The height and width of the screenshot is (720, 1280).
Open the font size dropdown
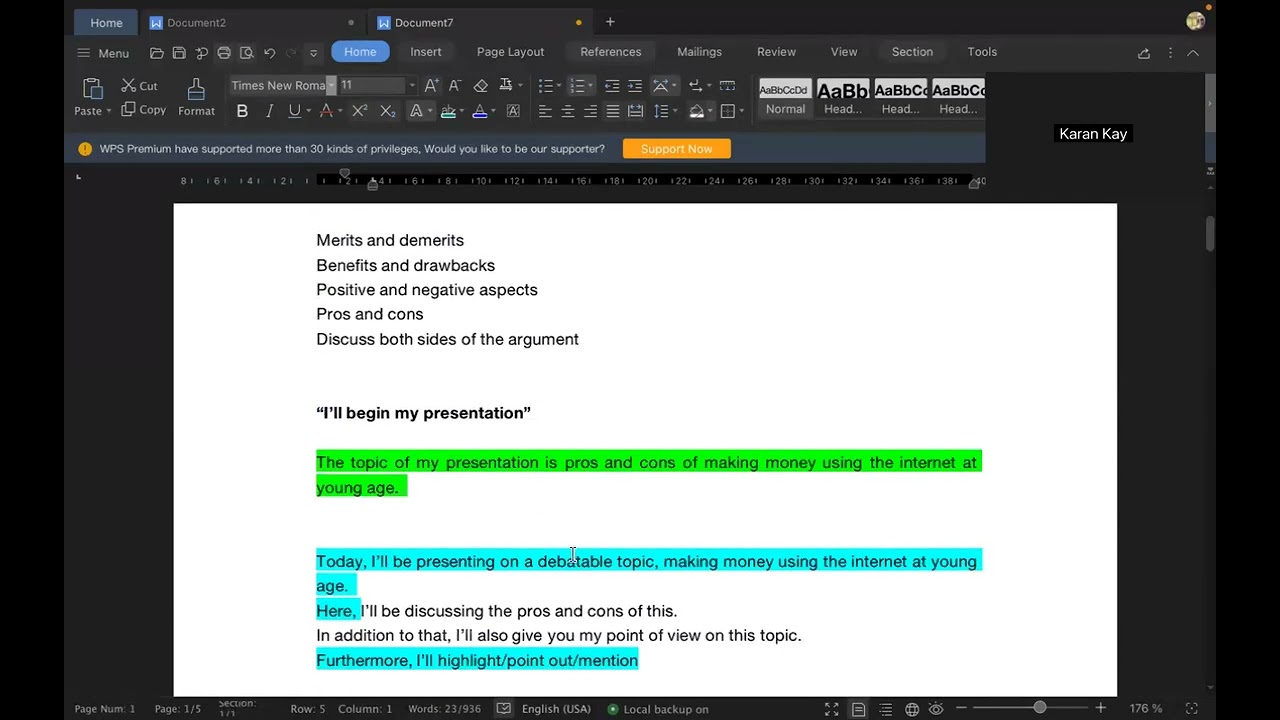click(x=412, y=86)
